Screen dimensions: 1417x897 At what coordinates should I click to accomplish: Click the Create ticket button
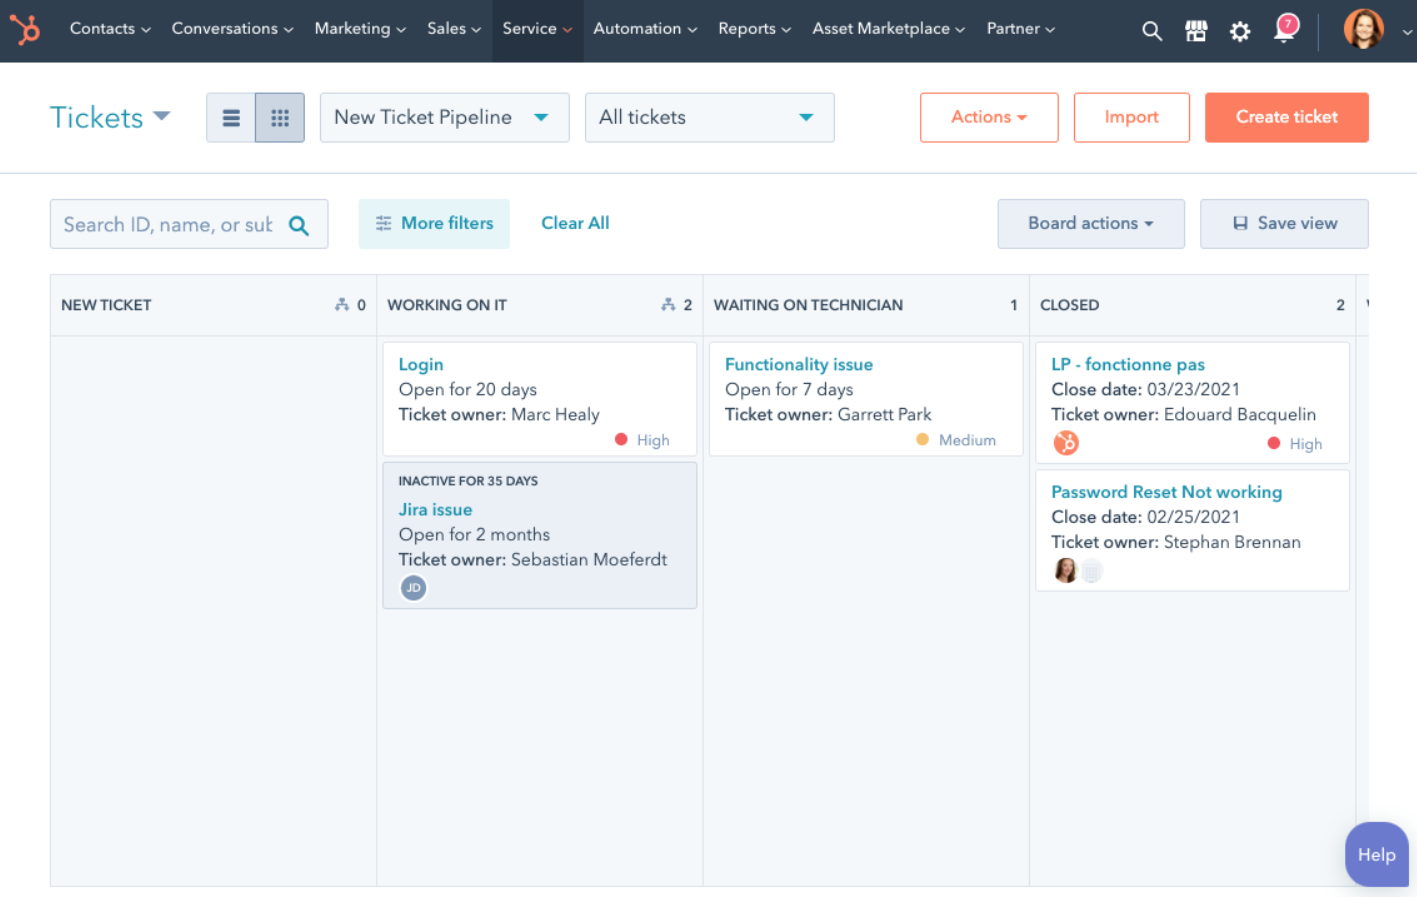(1287, 117)
